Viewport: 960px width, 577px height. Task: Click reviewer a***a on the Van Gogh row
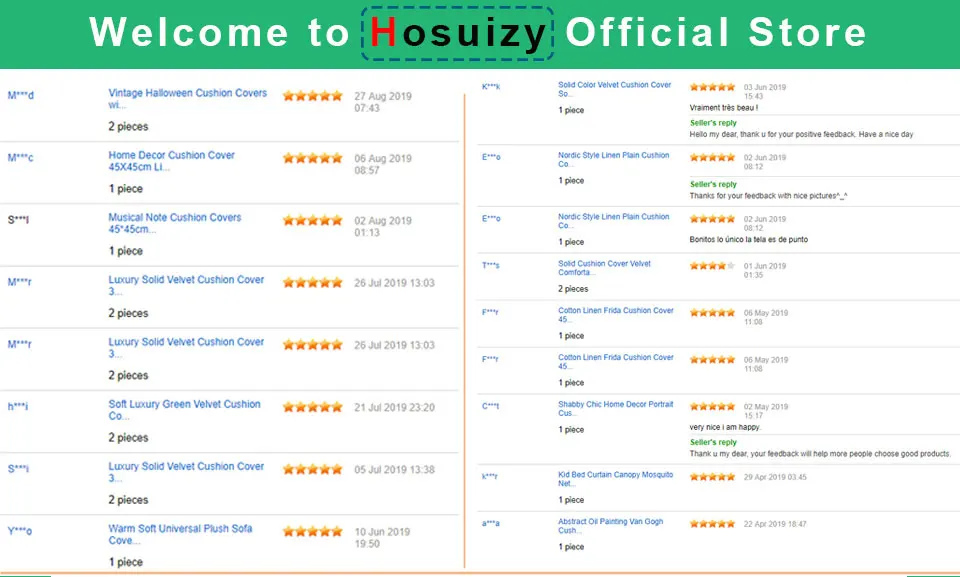click(490, 523)
